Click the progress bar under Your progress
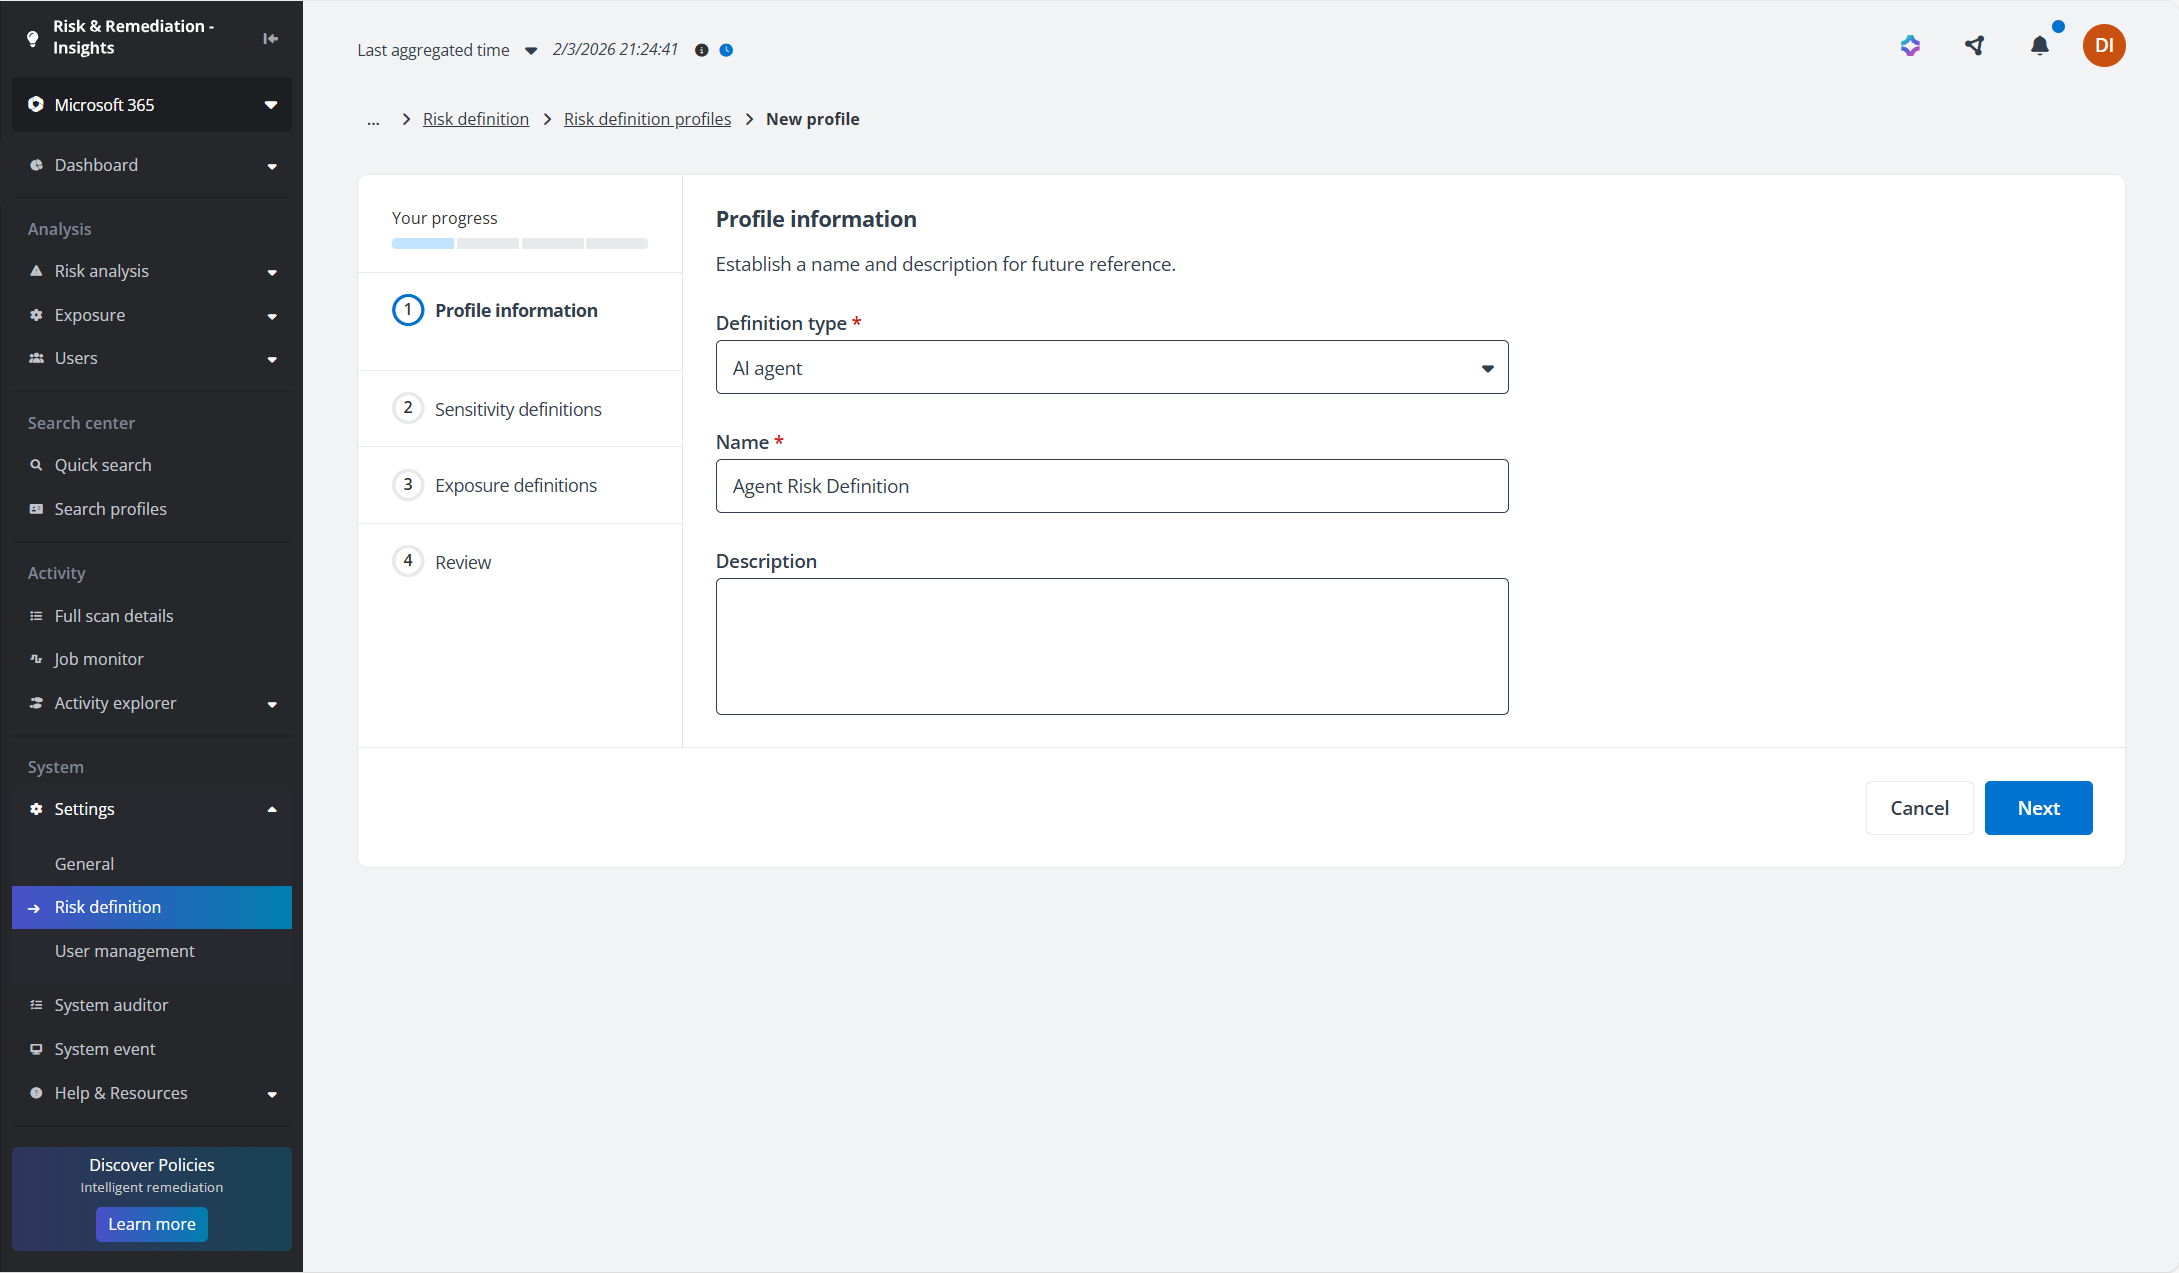This screenshot has width=2179, height=1273. tap(519, 243)
